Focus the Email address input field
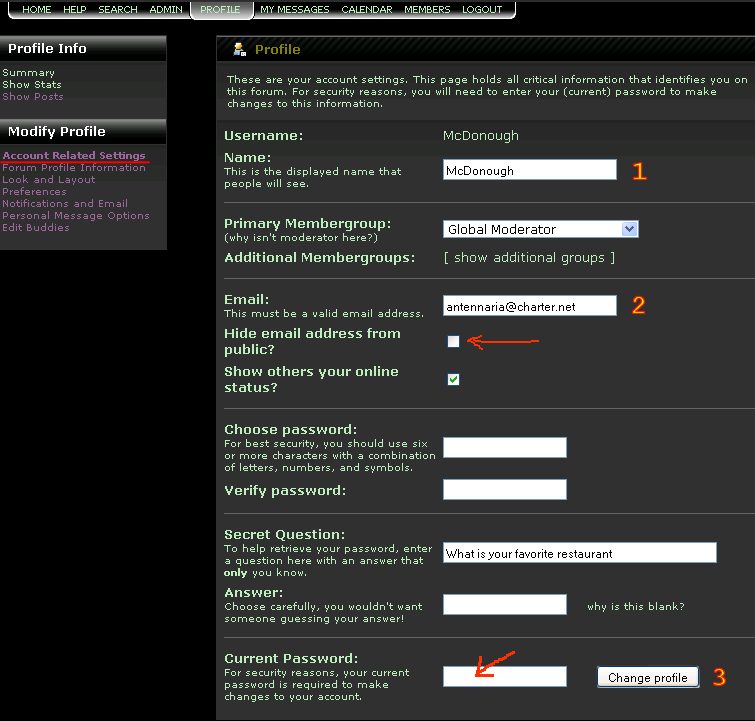 tap(529, 306)
